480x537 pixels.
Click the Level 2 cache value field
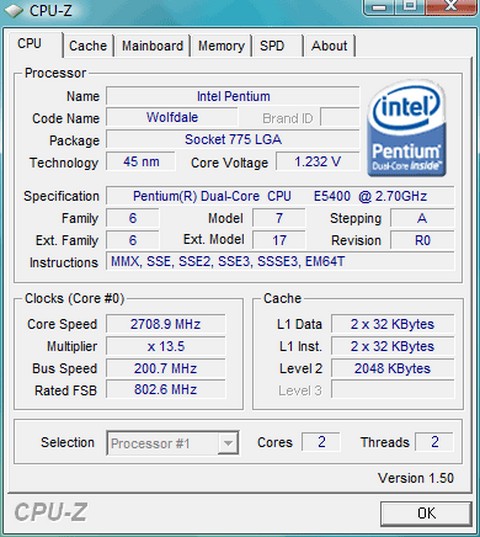pos(392,369)
